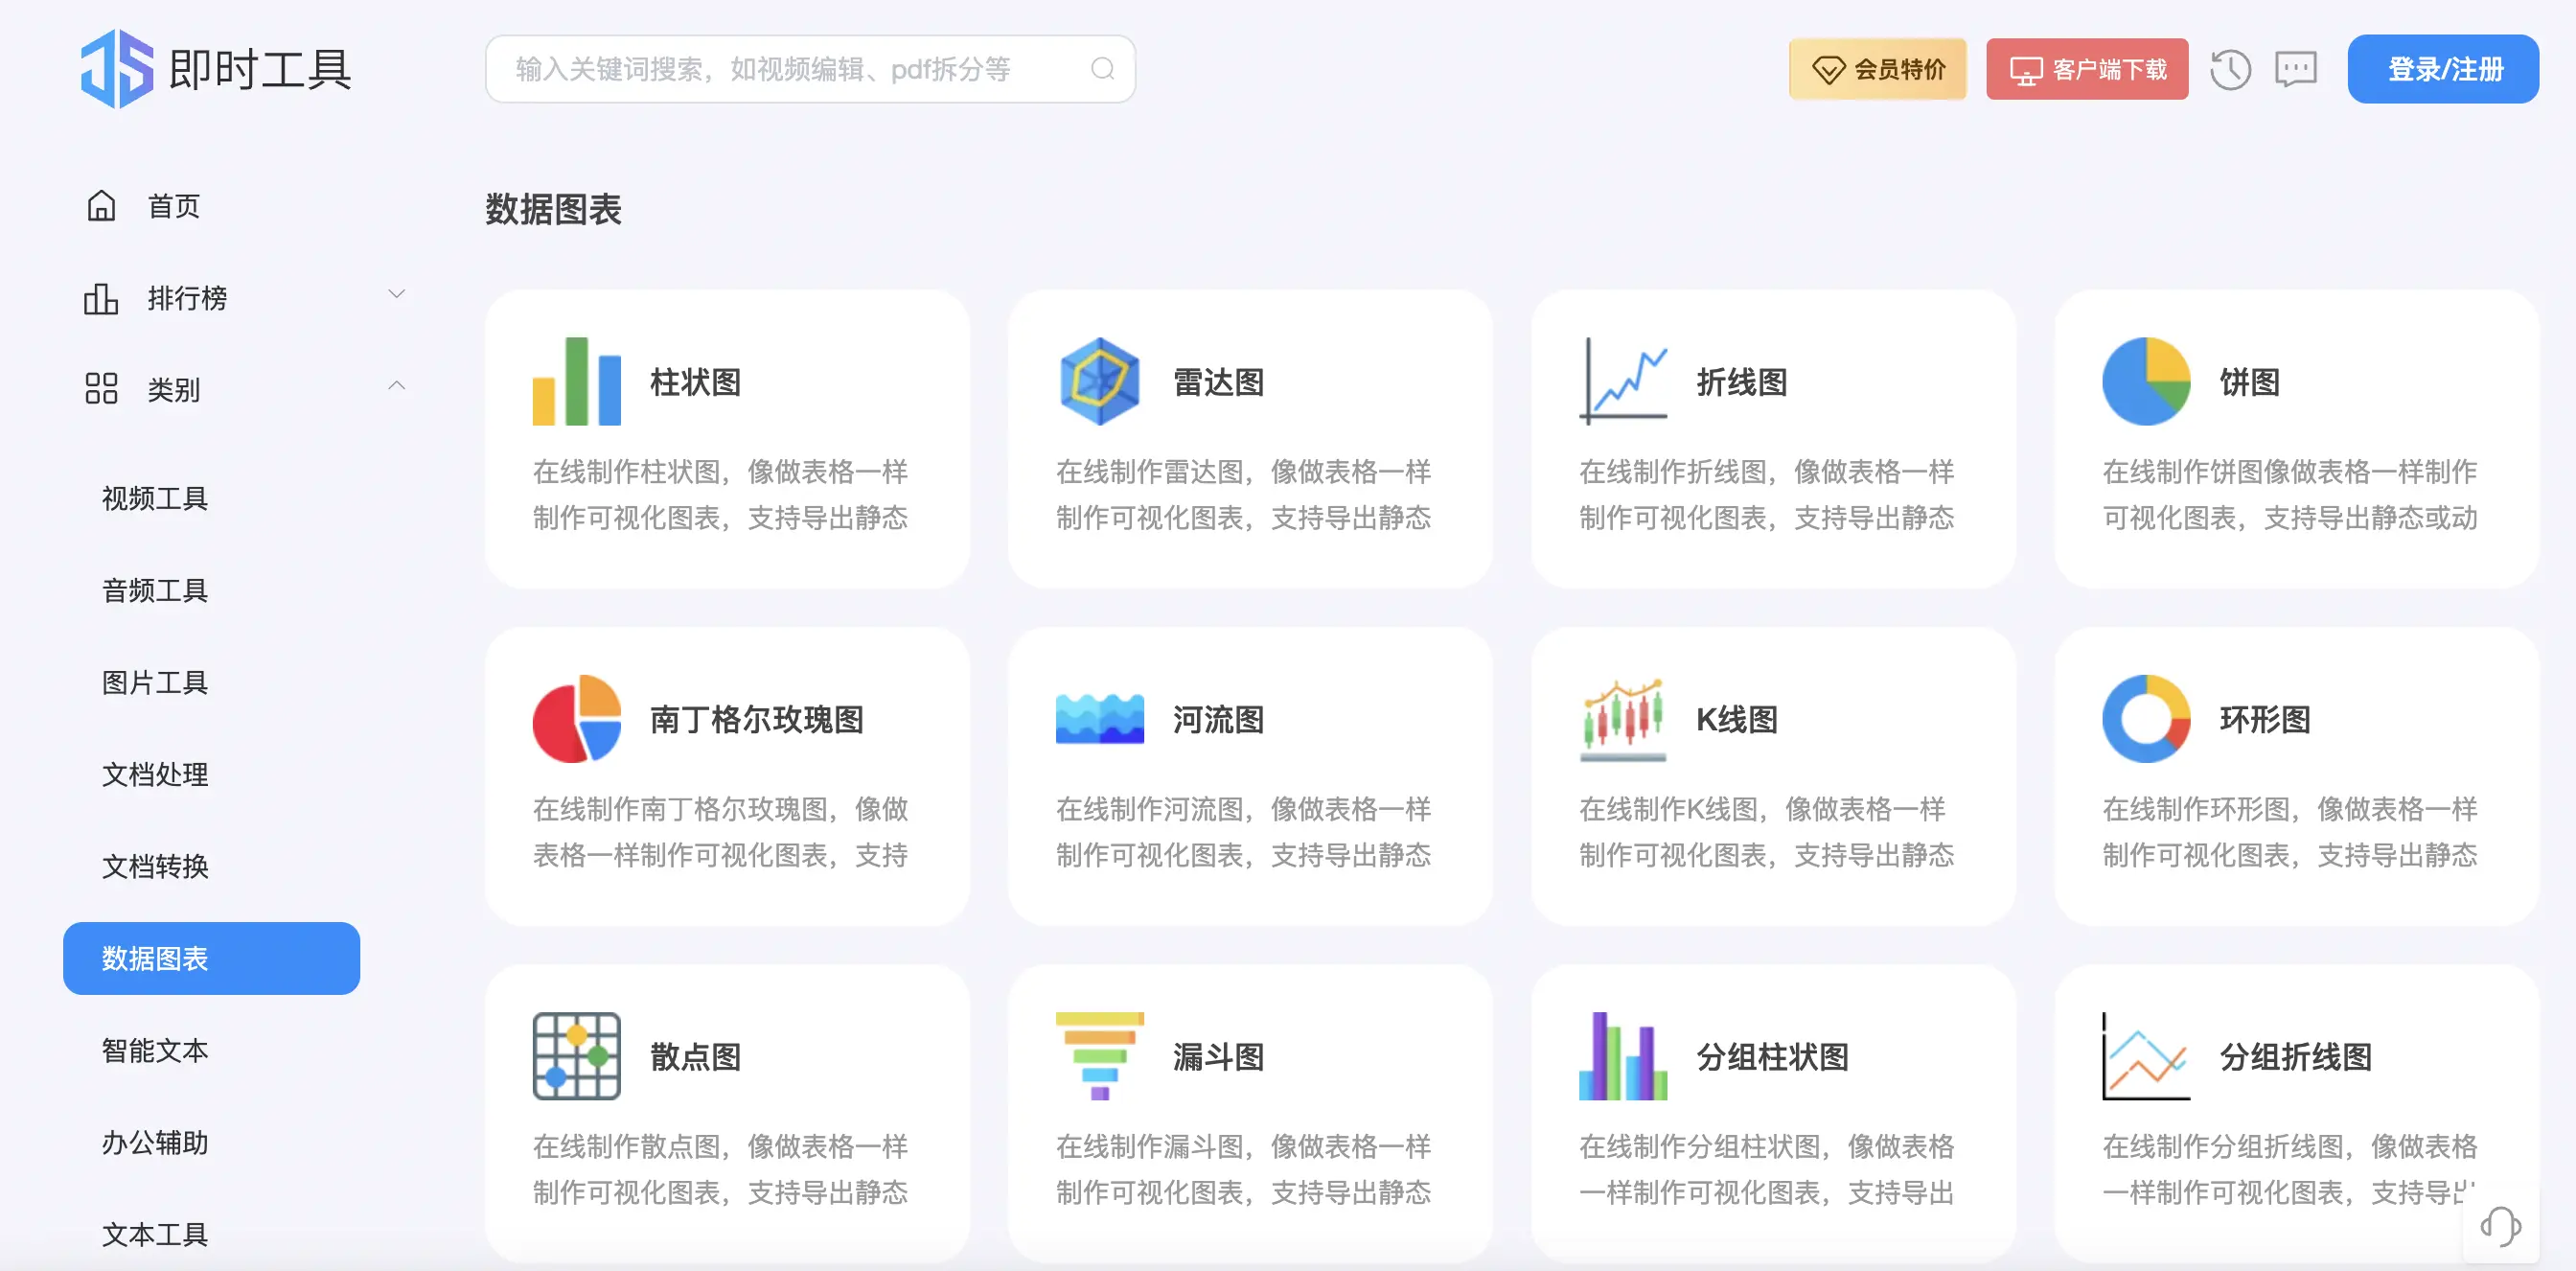Select the 南丁格尔玫瑰图 rose chart icon
2576x1271 pixels.
(x=577, y=718)
